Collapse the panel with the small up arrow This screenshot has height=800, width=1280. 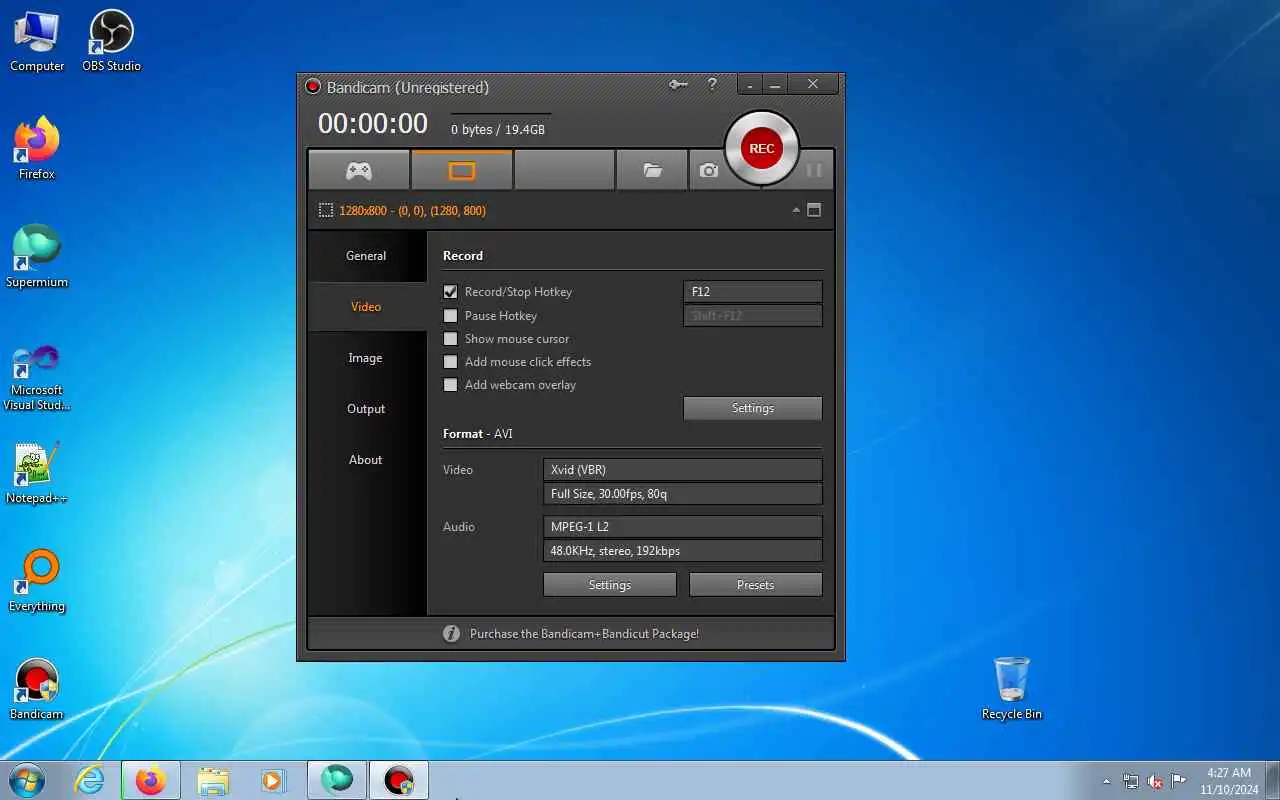tap(796, 210)
